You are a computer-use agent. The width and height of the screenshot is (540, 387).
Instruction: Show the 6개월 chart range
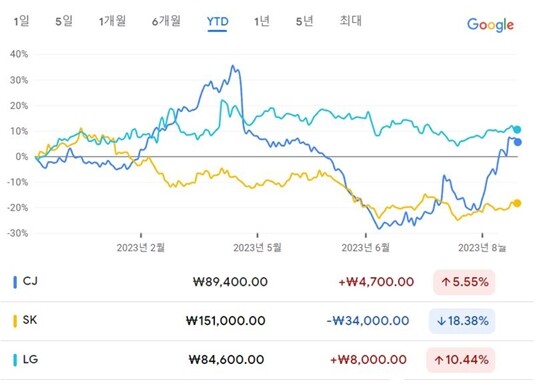coord(166,21)
